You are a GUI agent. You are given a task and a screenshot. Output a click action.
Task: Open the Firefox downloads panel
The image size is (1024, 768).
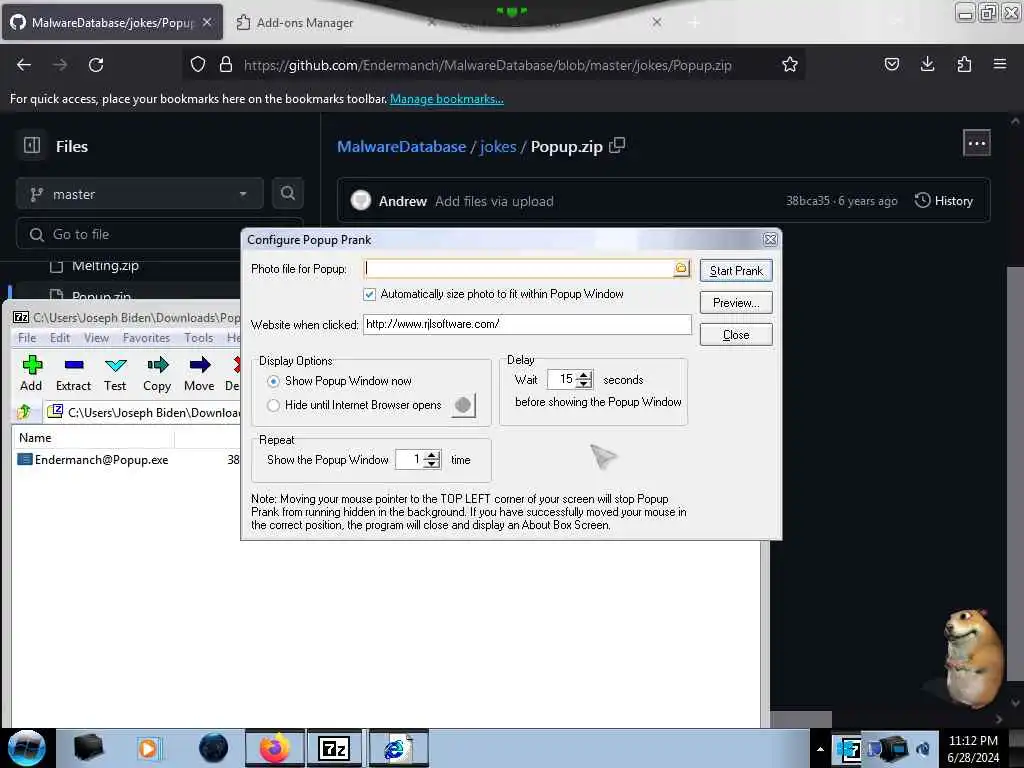(x=927, y=64)
